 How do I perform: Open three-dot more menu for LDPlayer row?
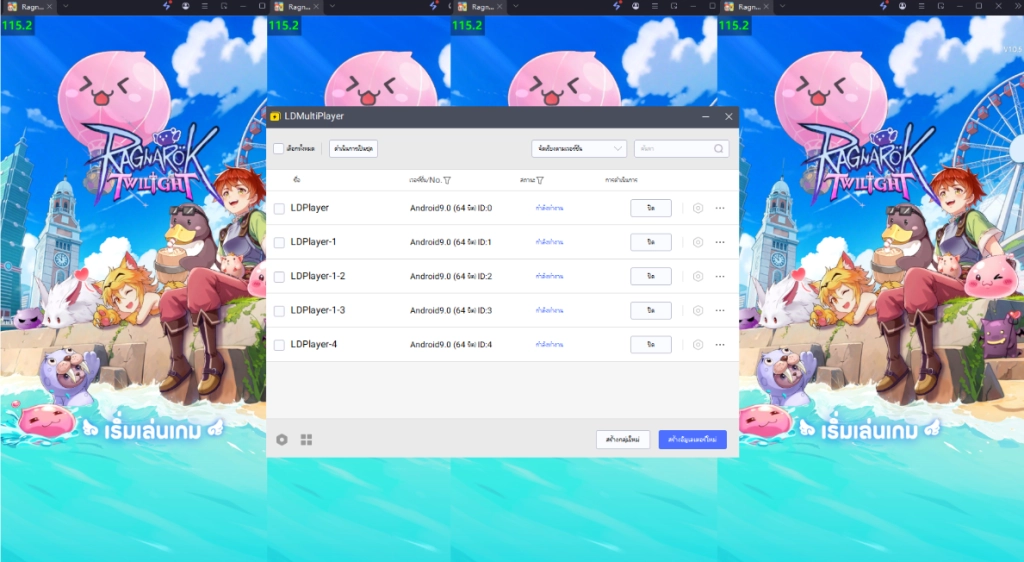[x=719, y=208]
